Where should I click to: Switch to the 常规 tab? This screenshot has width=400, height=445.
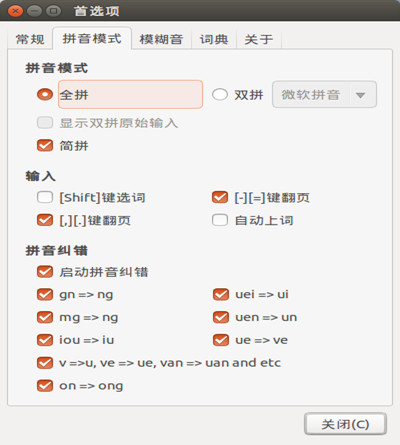pos(30,39)
